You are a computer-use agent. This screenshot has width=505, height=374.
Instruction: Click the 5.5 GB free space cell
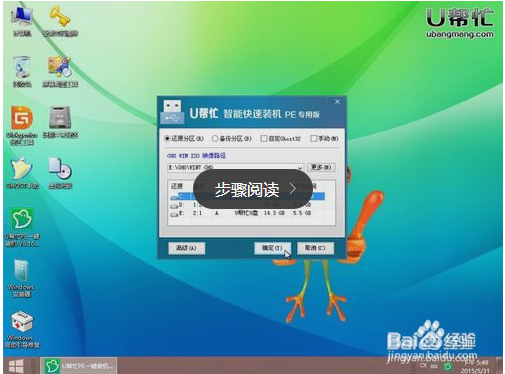click(302, 213)
